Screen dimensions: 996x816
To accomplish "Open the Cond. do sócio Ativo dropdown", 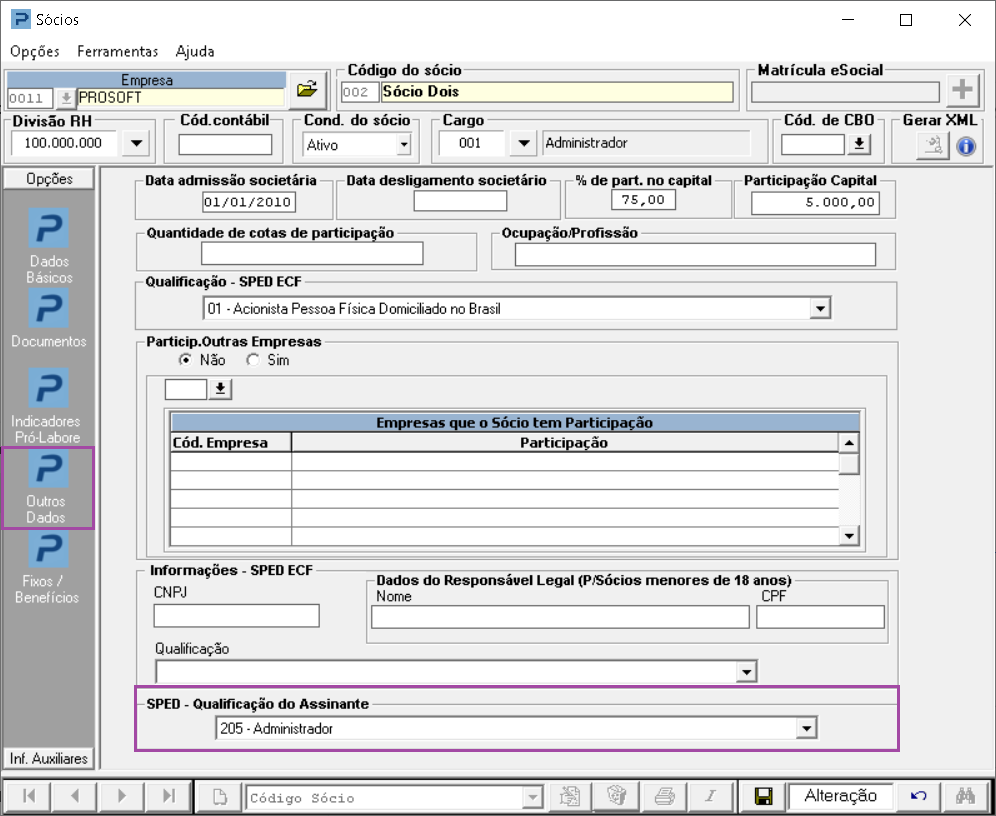I will (403, 145).
